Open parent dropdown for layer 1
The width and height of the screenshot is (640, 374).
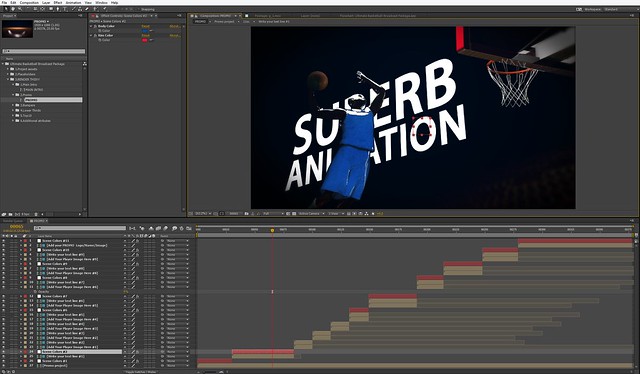178,241
